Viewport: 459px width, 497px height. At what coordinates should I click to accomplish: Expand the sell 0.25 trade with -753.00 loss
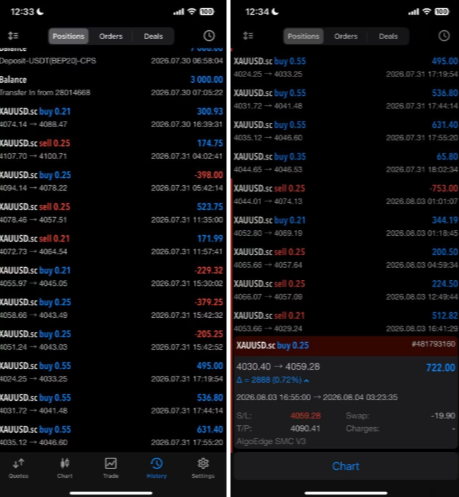pyautogui.click(x=346, y=195)
